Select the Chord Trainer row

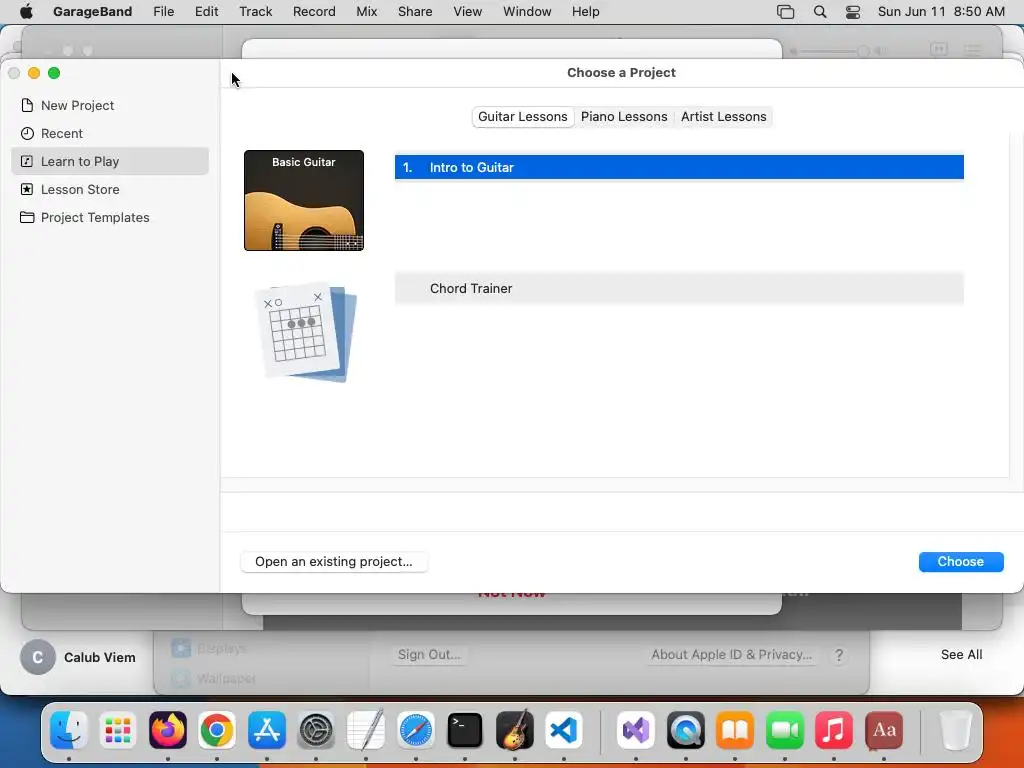[679, 289]
